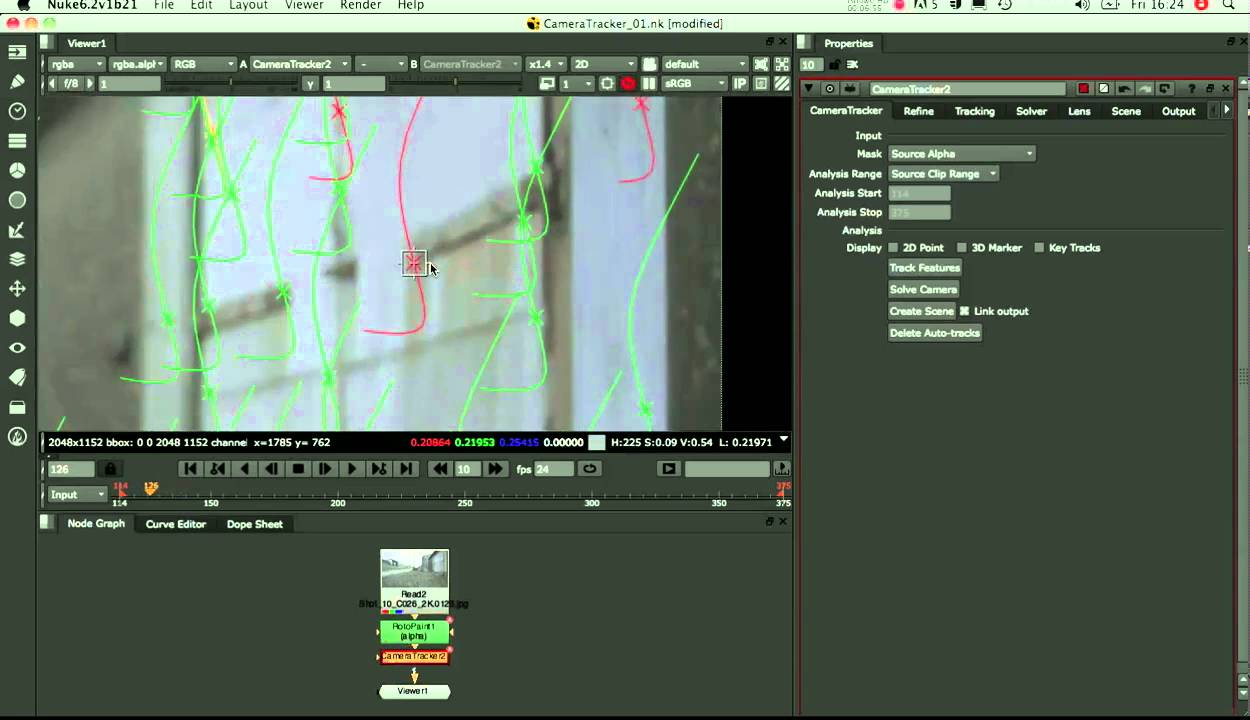This screenshot has width=1250, height=720.
Task: Open help for CameraTracker2 node
Action: point(1192,89)
